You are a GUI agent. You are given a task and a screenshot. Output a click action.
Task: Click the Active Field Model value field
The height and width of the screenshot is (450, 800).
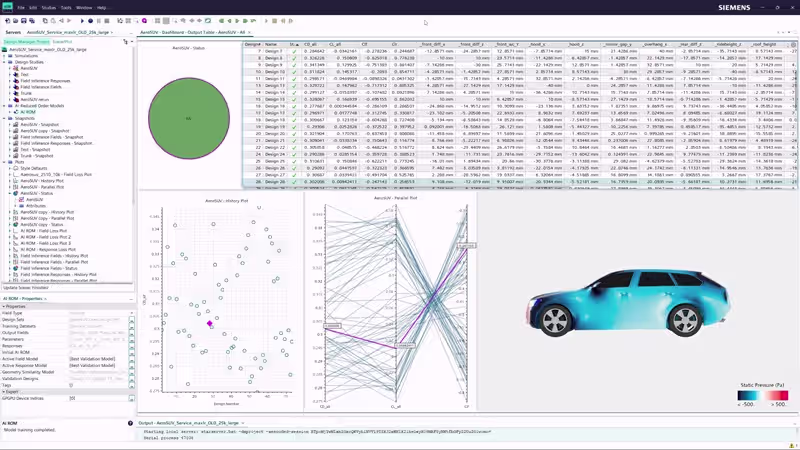99,359
